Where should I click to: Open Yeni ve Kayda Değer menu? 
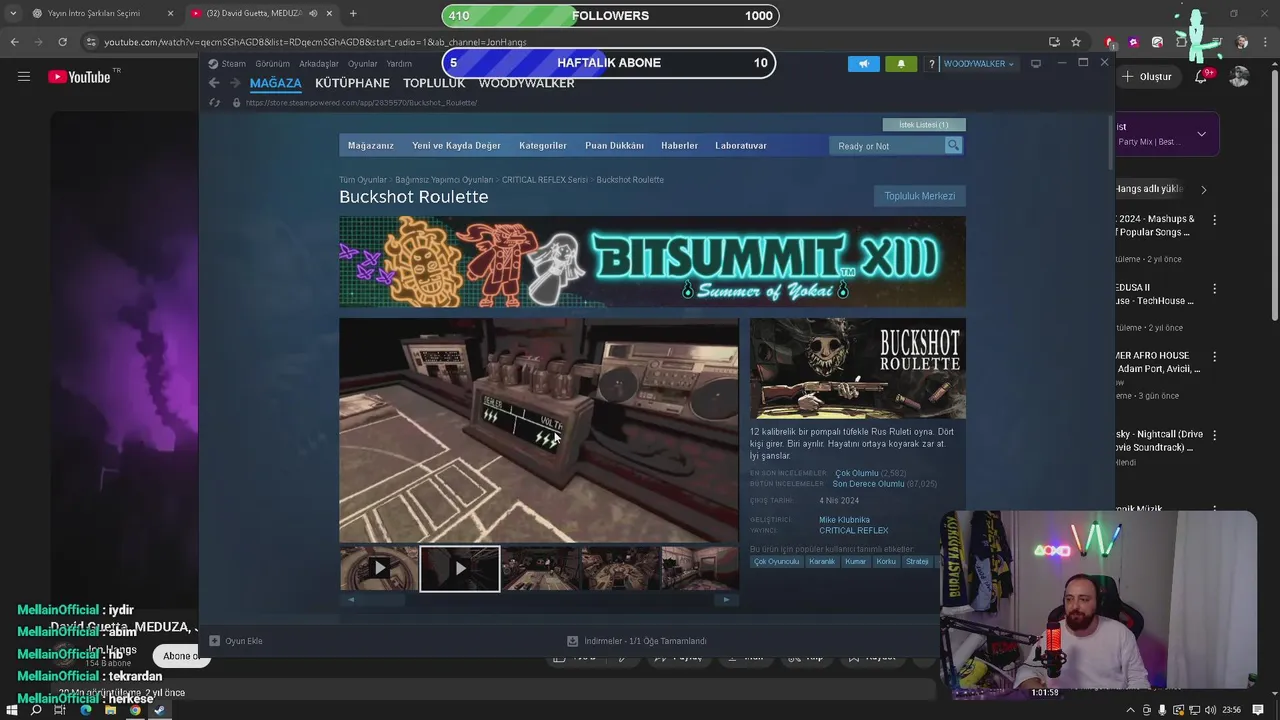(x=456, y=146)
